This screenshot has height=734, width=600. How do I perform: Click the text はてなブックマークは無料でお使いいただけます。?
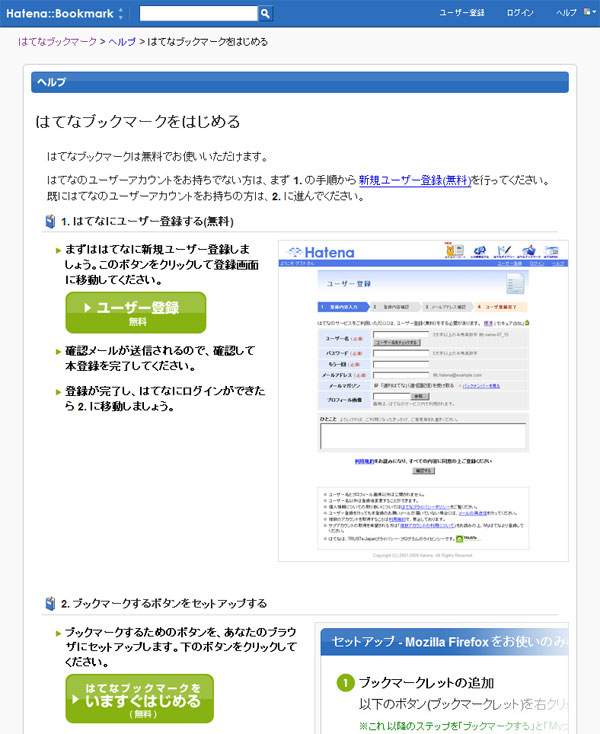tap(158, 156)
